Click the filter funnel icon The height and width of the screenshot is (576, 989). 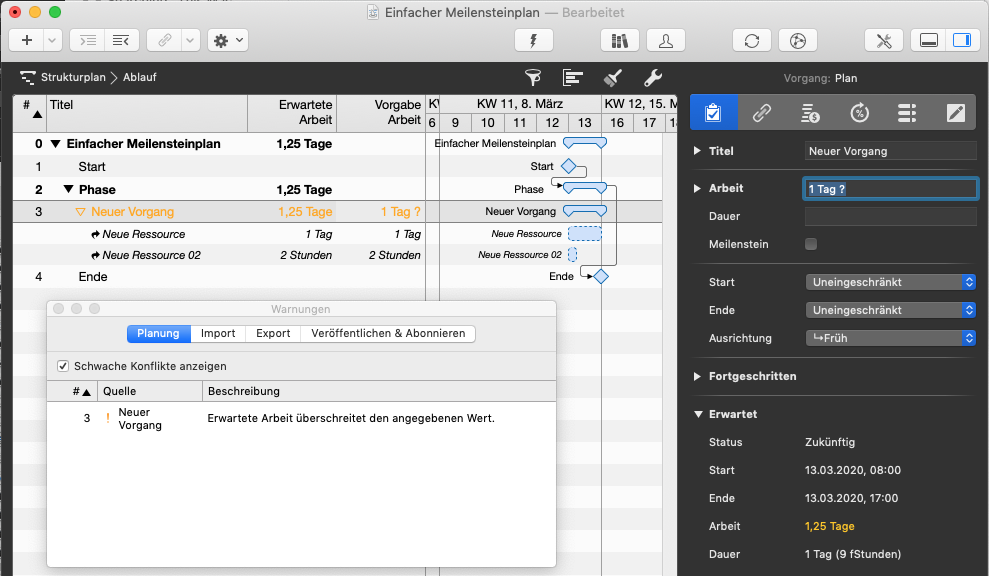pos(533,77)
